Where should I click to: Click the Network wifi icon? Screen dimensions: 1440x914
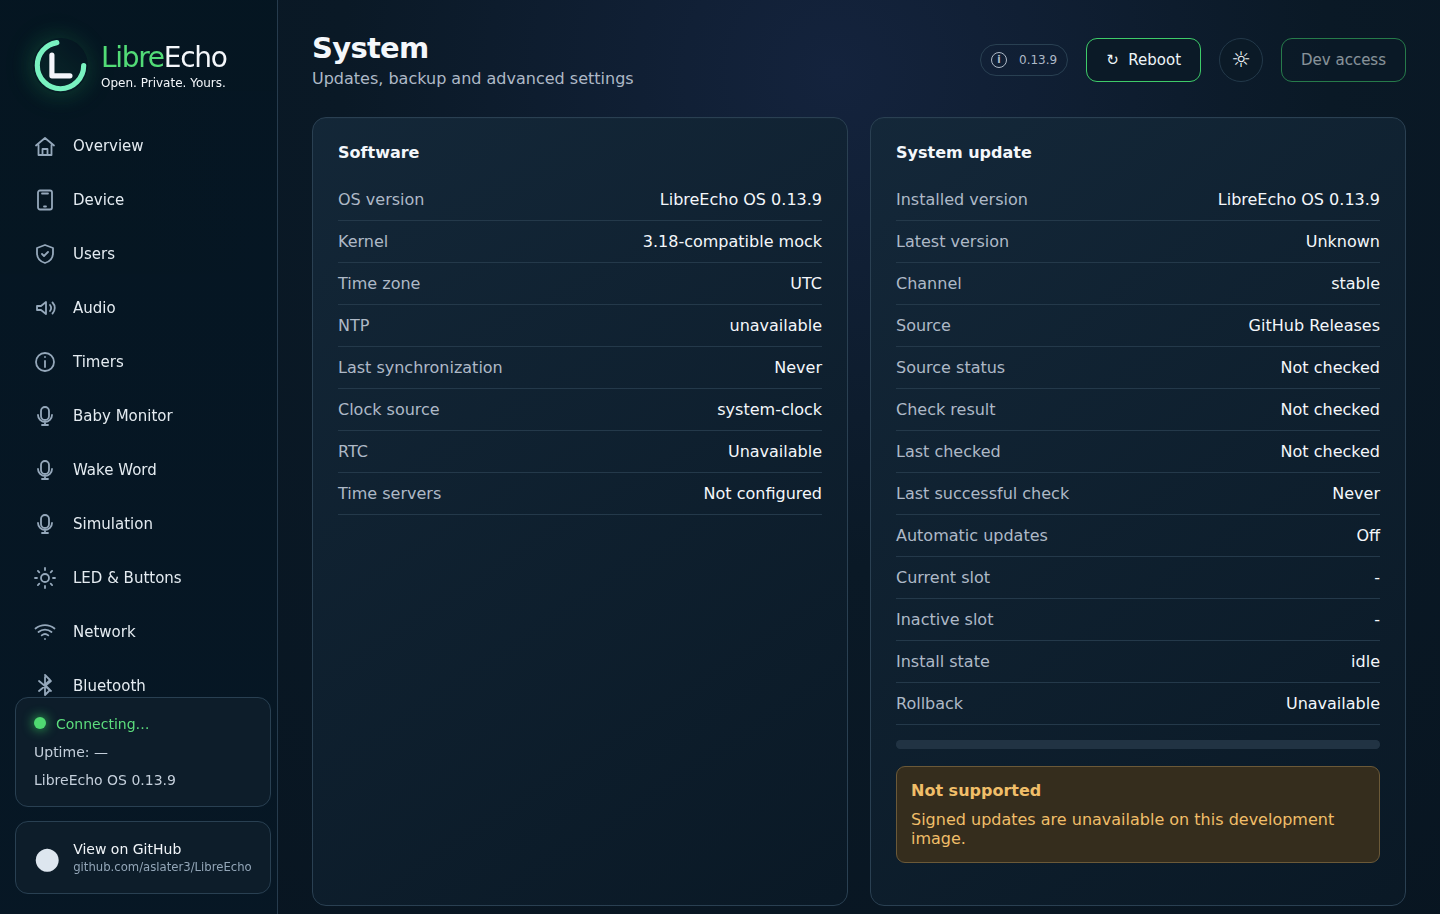click(x=45, y=632)
